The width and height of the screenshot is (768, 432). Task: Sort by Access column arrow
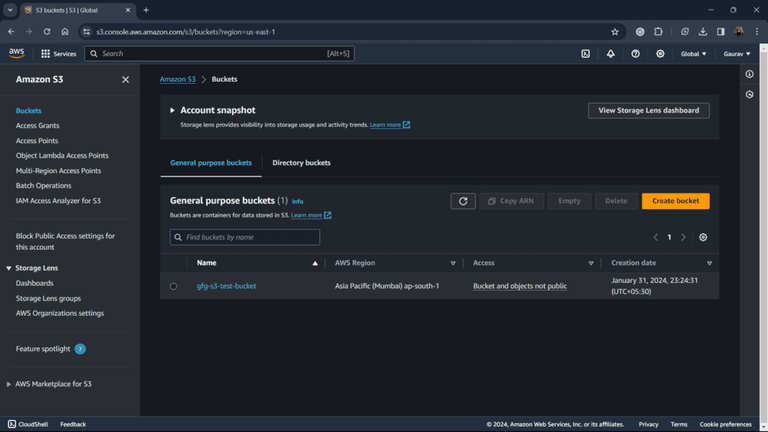pyautogui.click(x=591, y=263)
